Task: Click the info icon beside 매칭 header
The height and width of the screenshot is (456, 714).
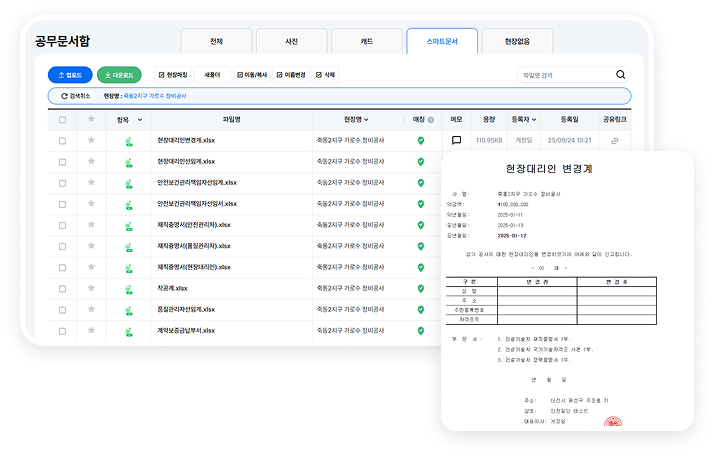Action: (431, 119)
